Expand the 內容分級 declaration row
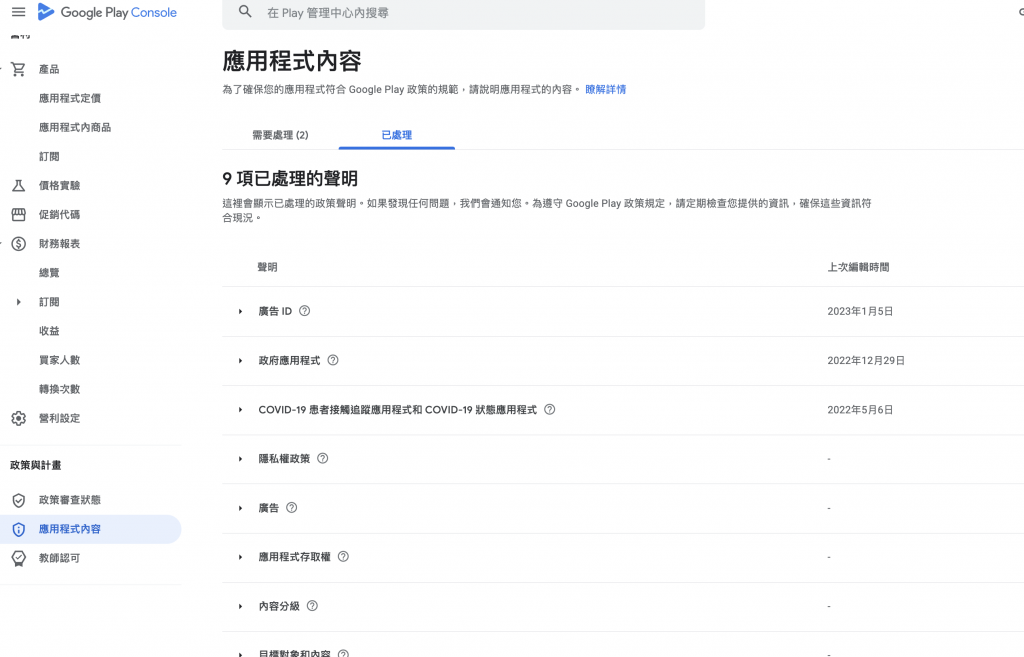Viewport: 1024px width, 657px height. [x=240, y=606]
